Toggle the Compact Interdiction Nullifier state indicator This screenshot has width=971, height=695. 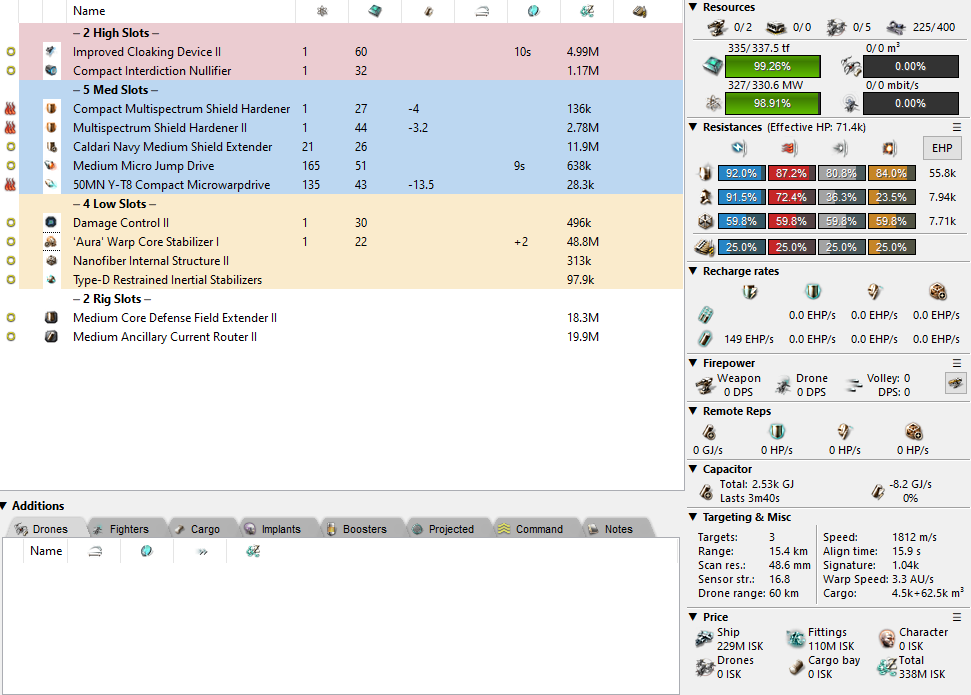(x=10, y=71)
